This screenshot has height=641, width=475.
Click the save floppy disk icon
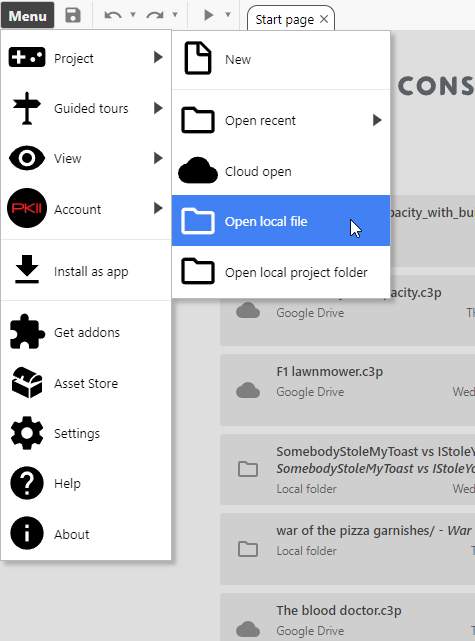[x=73, y=15]
